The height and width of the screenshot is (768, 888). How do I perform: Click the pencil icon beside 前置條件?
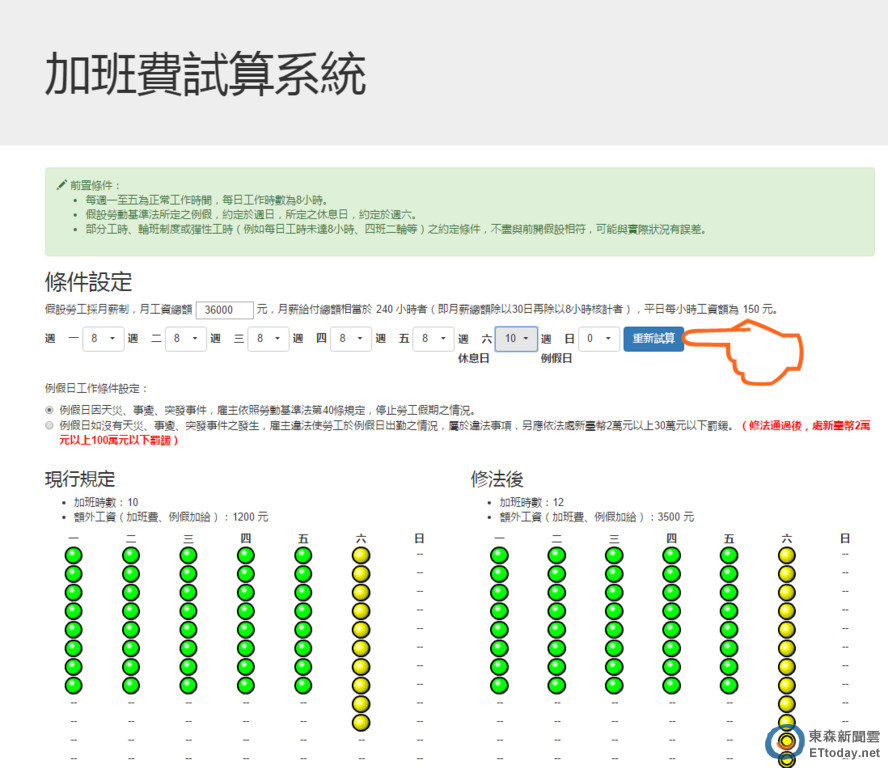click(x=61, y=185)
